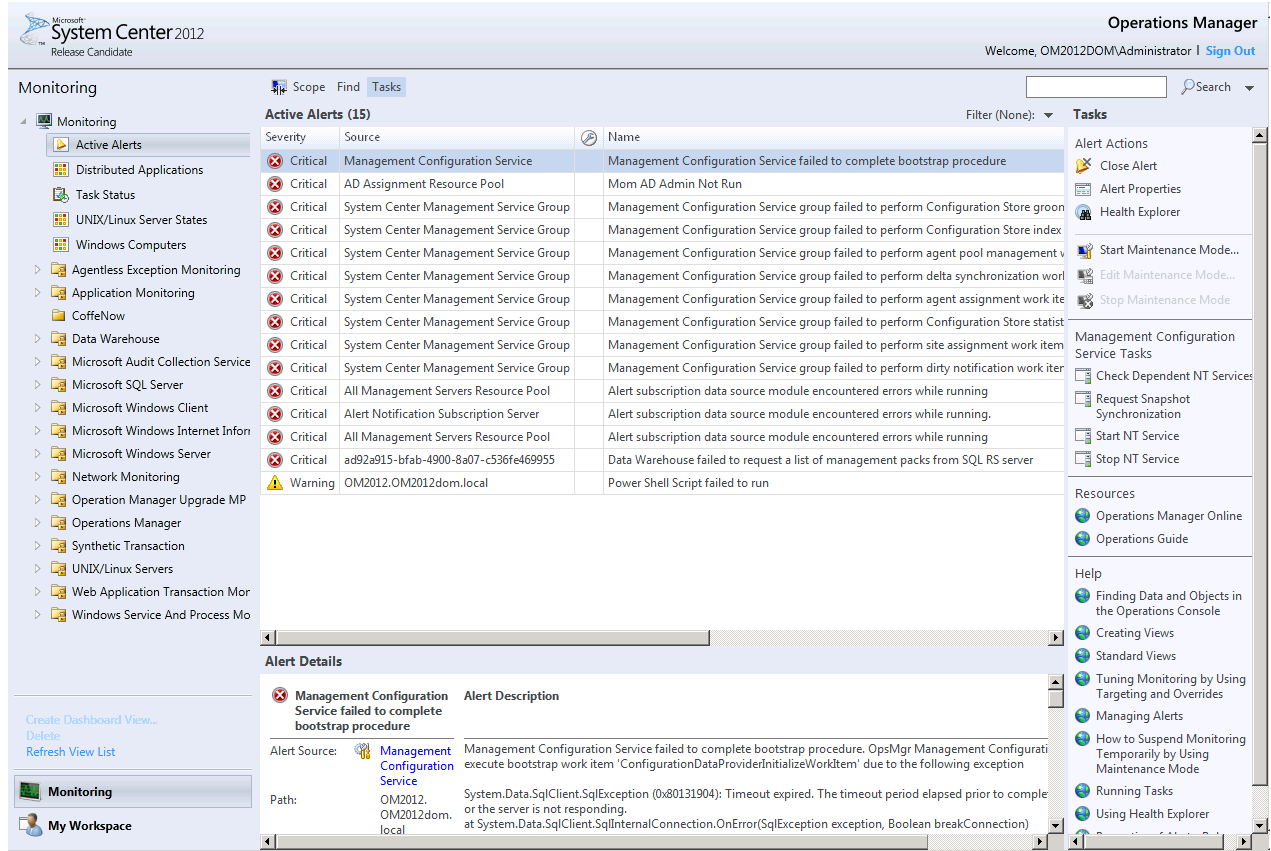Click the Sign Out link
Screen dimensions: 1271x851
click(1230, 51)
